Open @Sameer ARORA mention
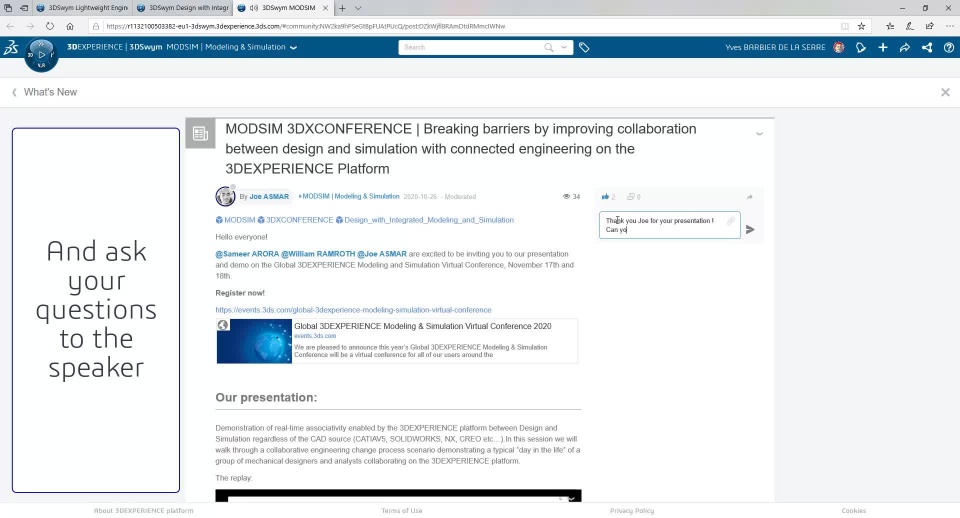This screenshot has height=518, width=960. point(247,253)
